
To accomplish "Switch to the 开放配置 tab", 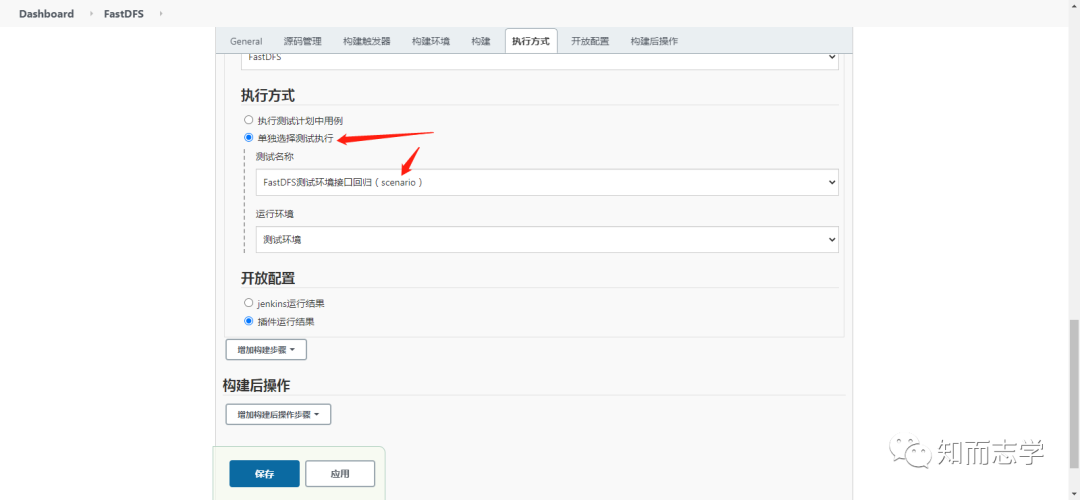I will click(x=590, y=41).
